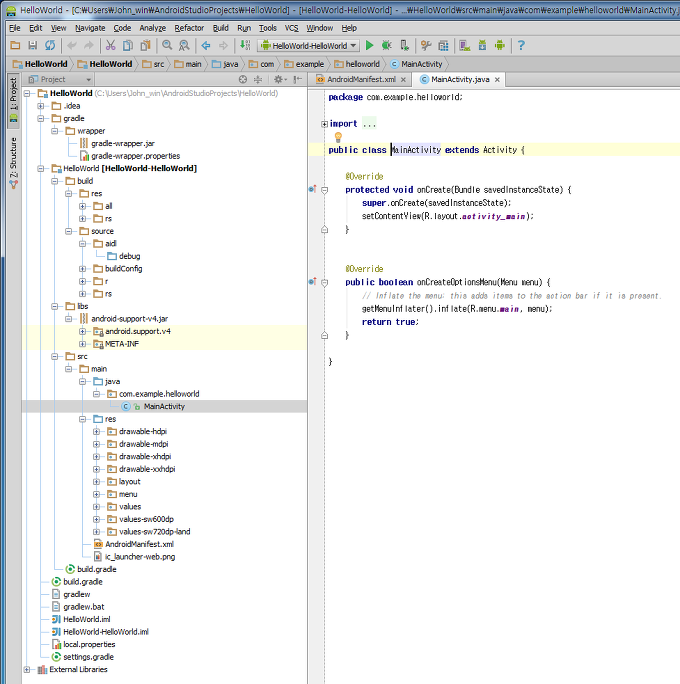Expand the drawable-hdpi folder node
Viewport: 680px width, 684px height.
point(96,431)
